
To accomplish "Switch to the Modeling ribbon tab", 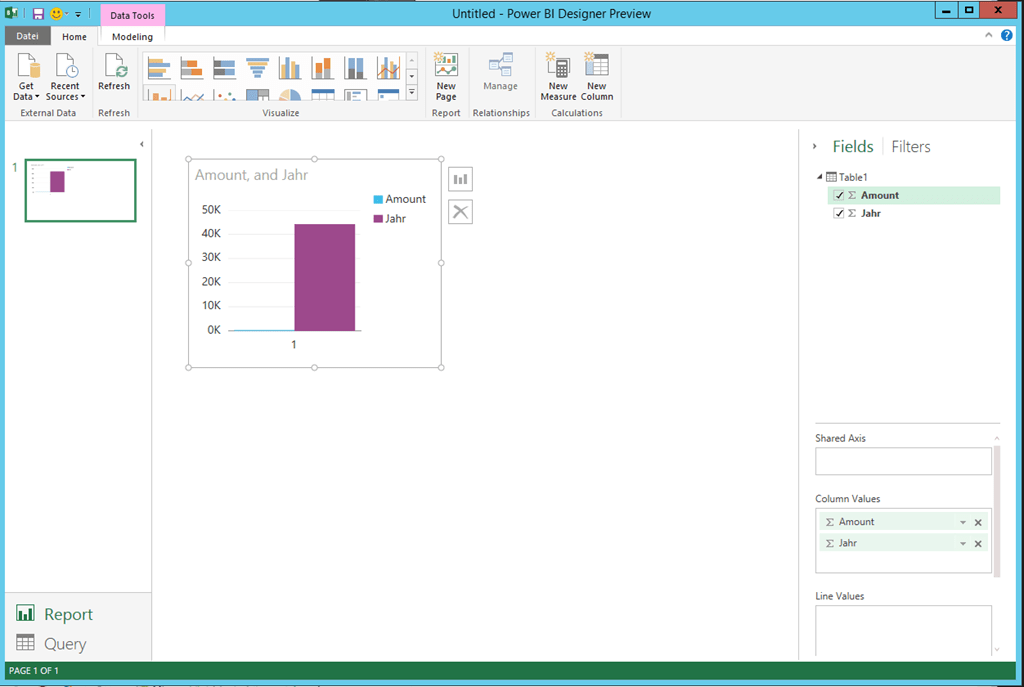I will pyautogui.click(x=132, y=37).
